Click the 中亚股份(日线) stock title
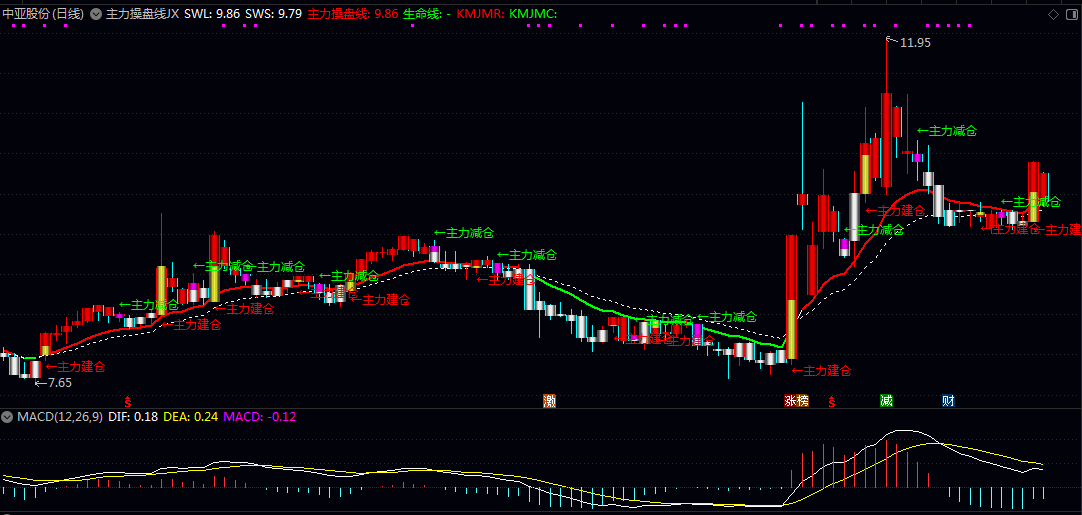The width and height of the screenshot is (1082, 515). tap(43, 13)
